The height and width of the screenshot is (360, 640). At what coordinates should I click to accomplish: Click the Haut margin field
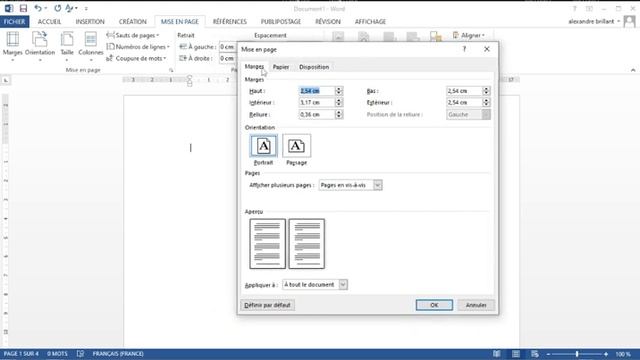[317, 91]
